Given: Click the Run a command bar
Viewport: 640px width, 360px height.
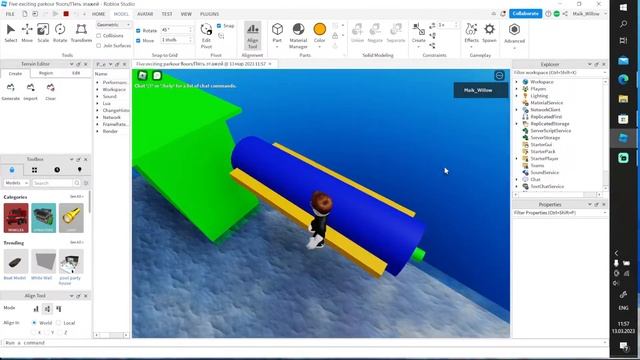Looking at the screenshot, I should 304,343.
